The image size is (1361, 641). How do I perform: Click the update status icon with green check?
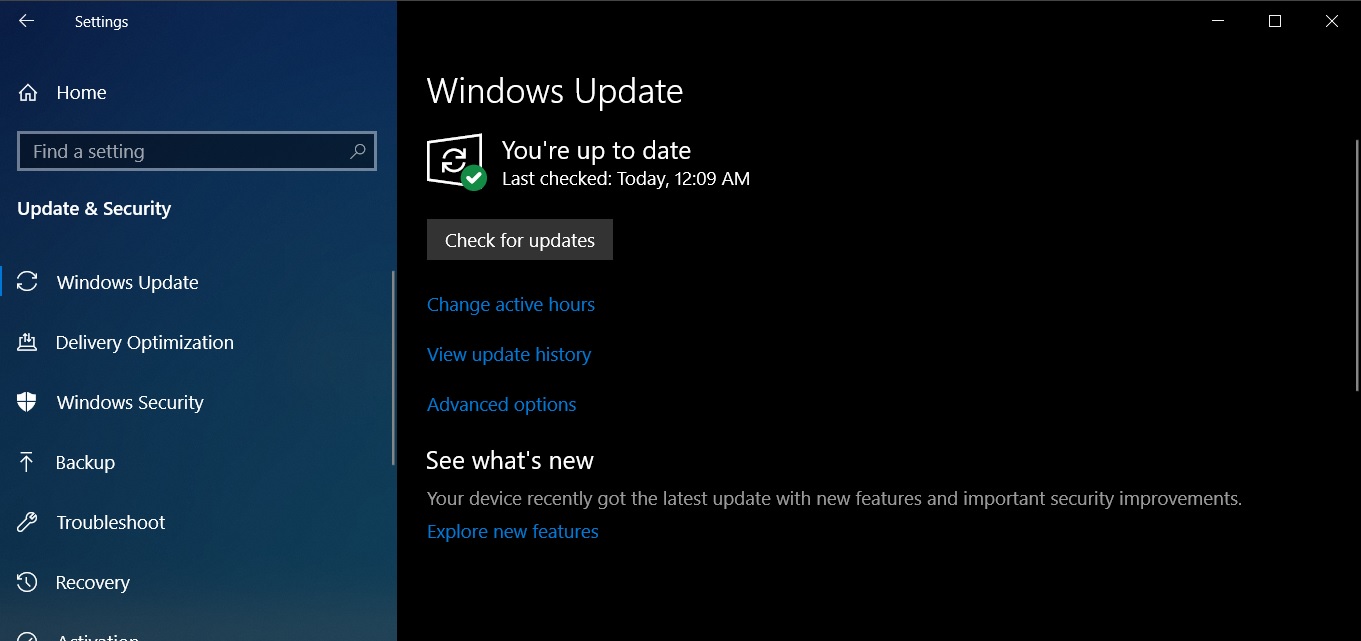(x=456, y=161)
